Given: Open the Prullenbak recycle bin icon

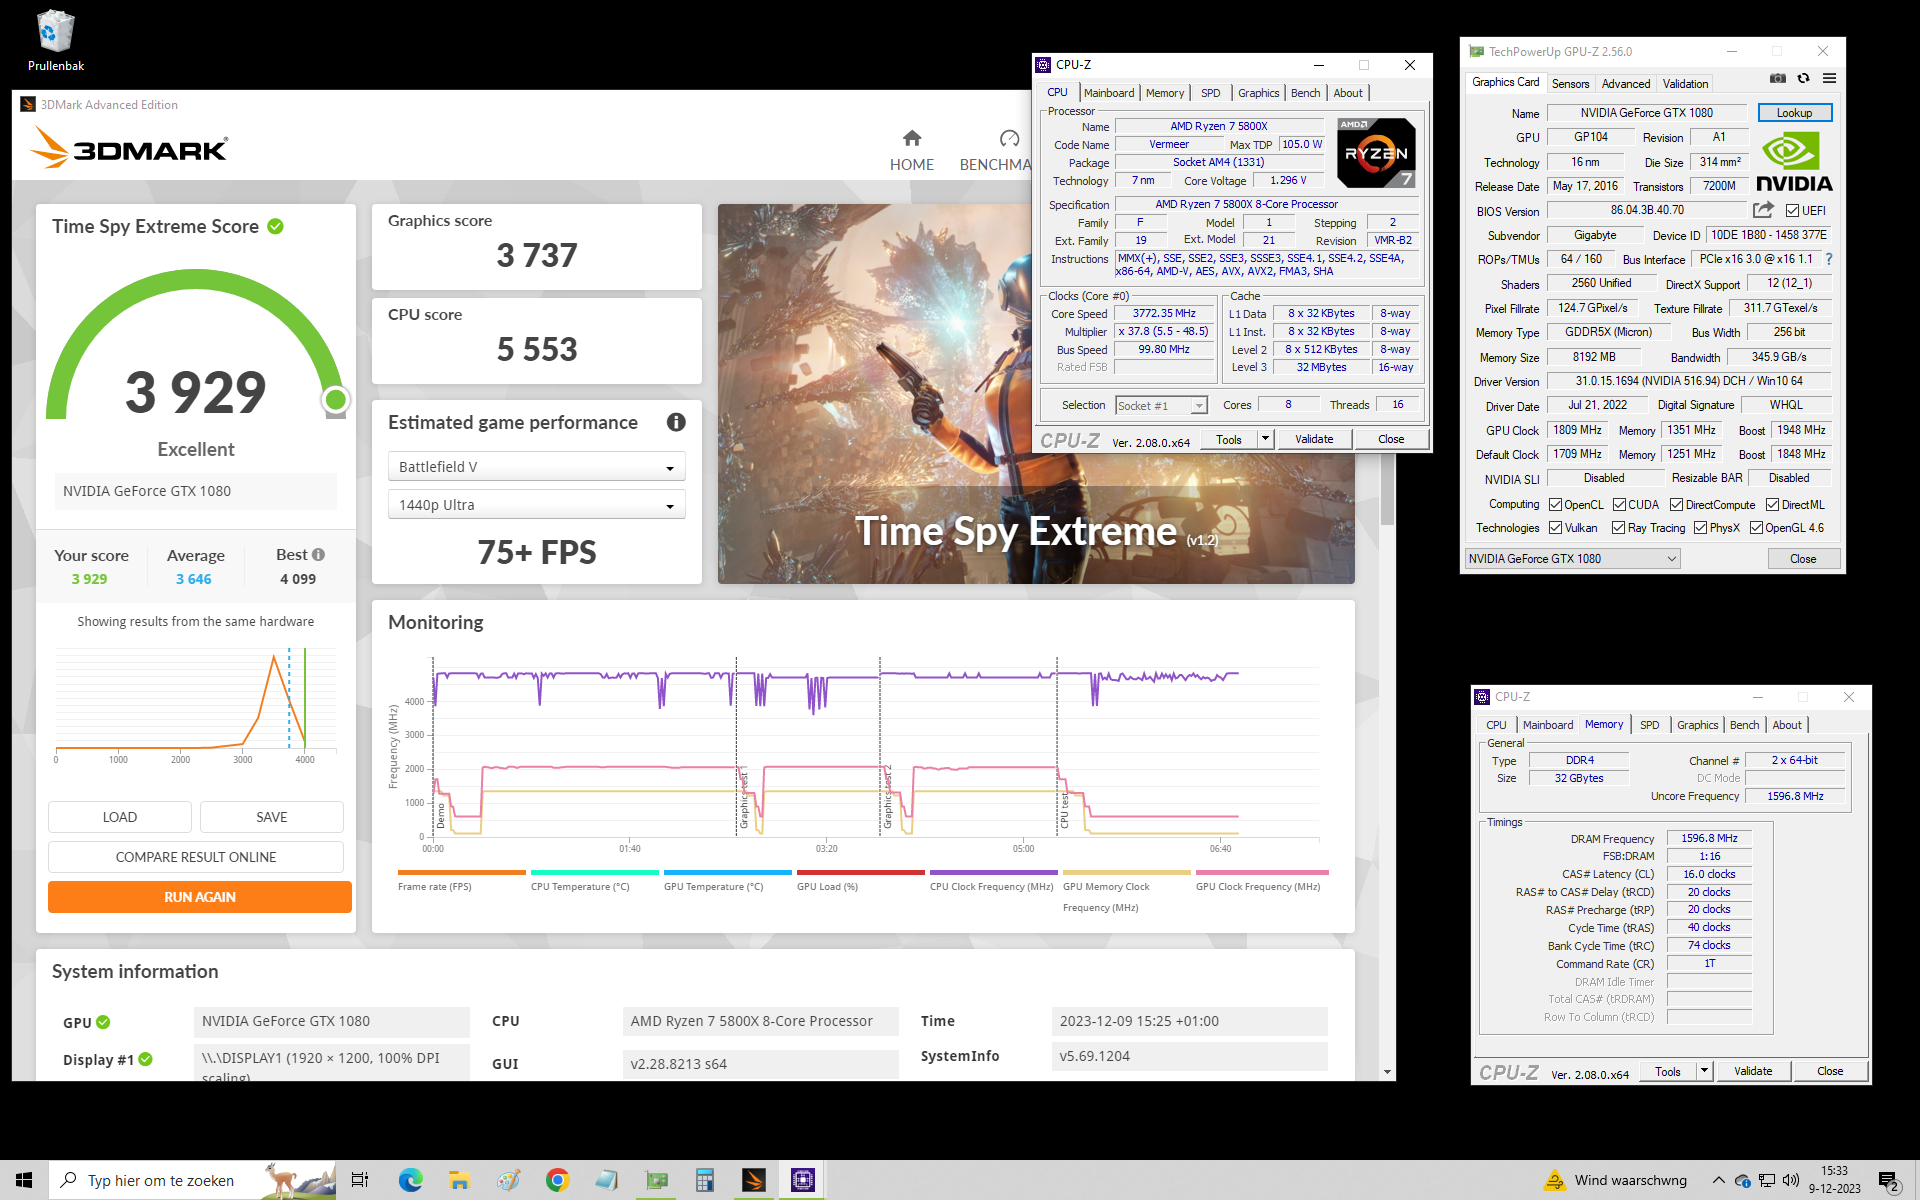Looking at the screenshot, I should pyautogui.click(x=55, y=40).
